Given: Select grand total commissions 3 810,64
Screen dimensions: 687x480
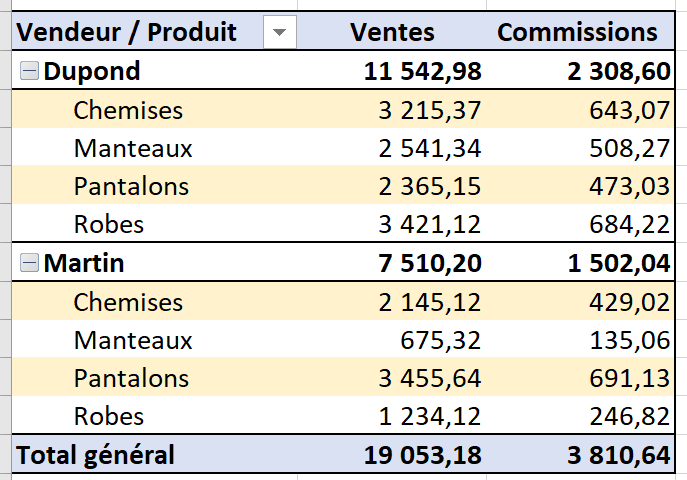Looking at the screenshot, I should pyautogui.click(x=619, y=455).
